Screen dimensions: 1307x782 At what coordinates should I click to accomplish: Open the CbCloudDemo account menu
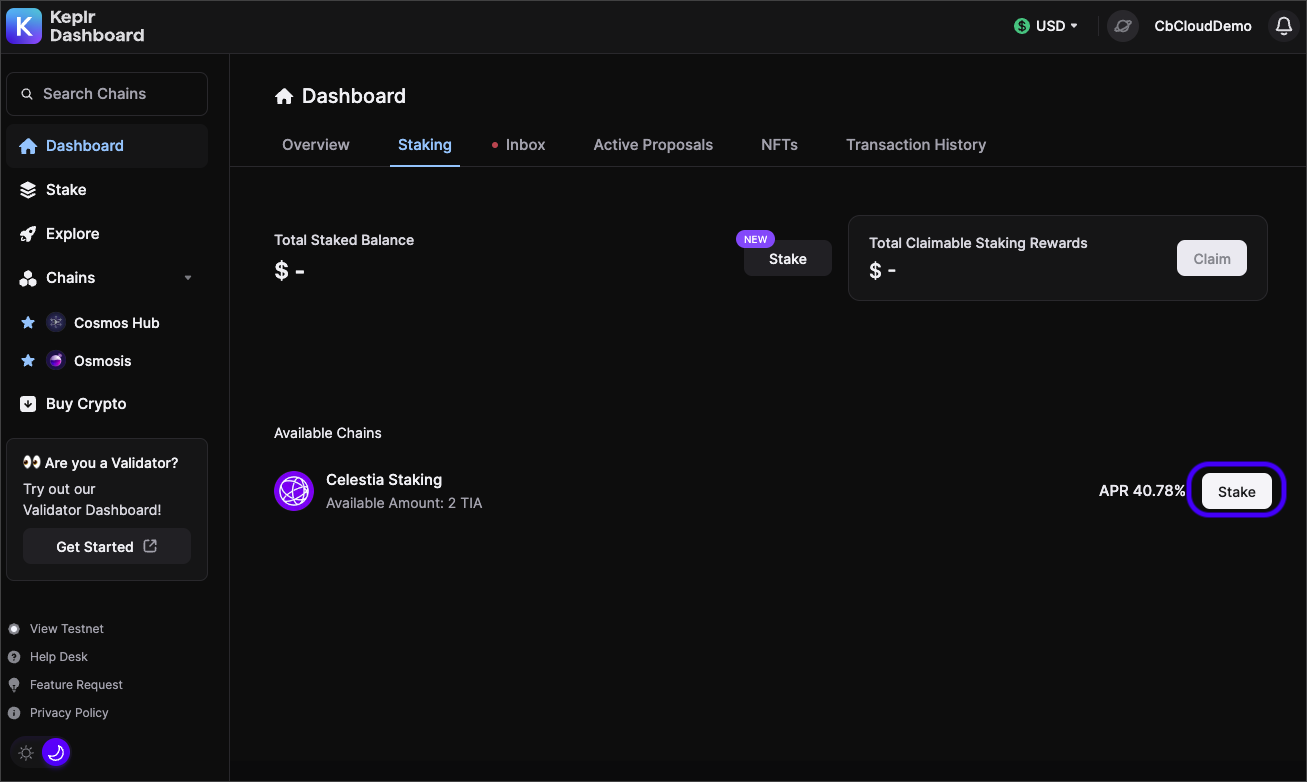1203,26
